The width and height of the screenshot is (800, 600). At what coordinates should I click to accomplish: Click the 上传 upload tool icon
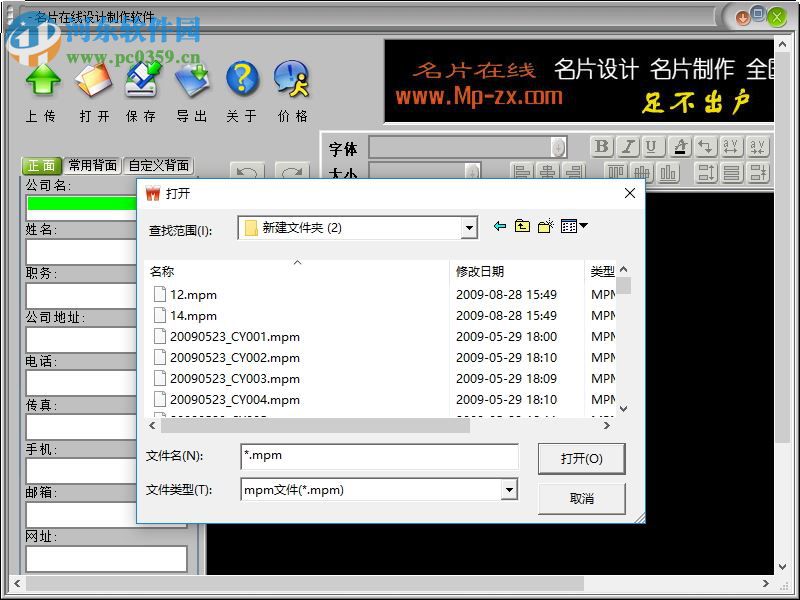point(42,80)
